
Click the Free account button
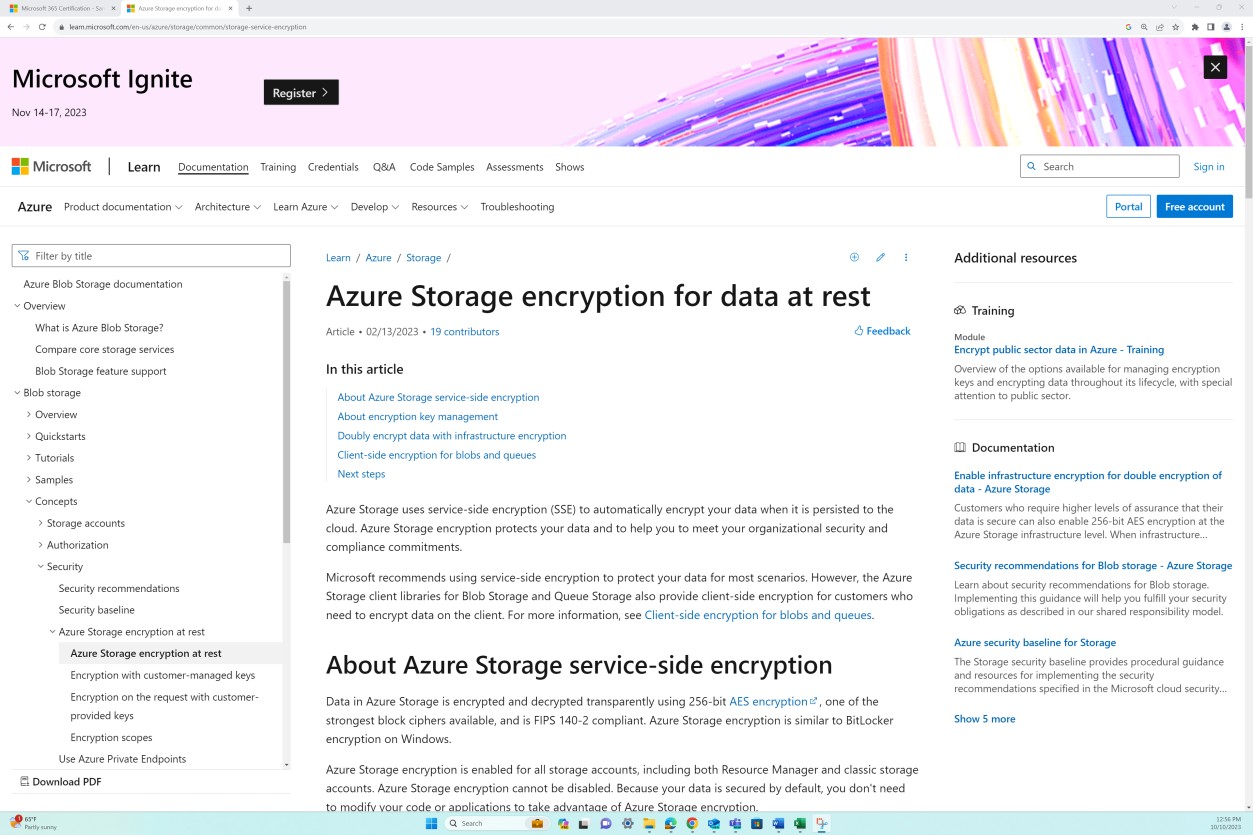pyautogui.click(x=1194, y=206)
